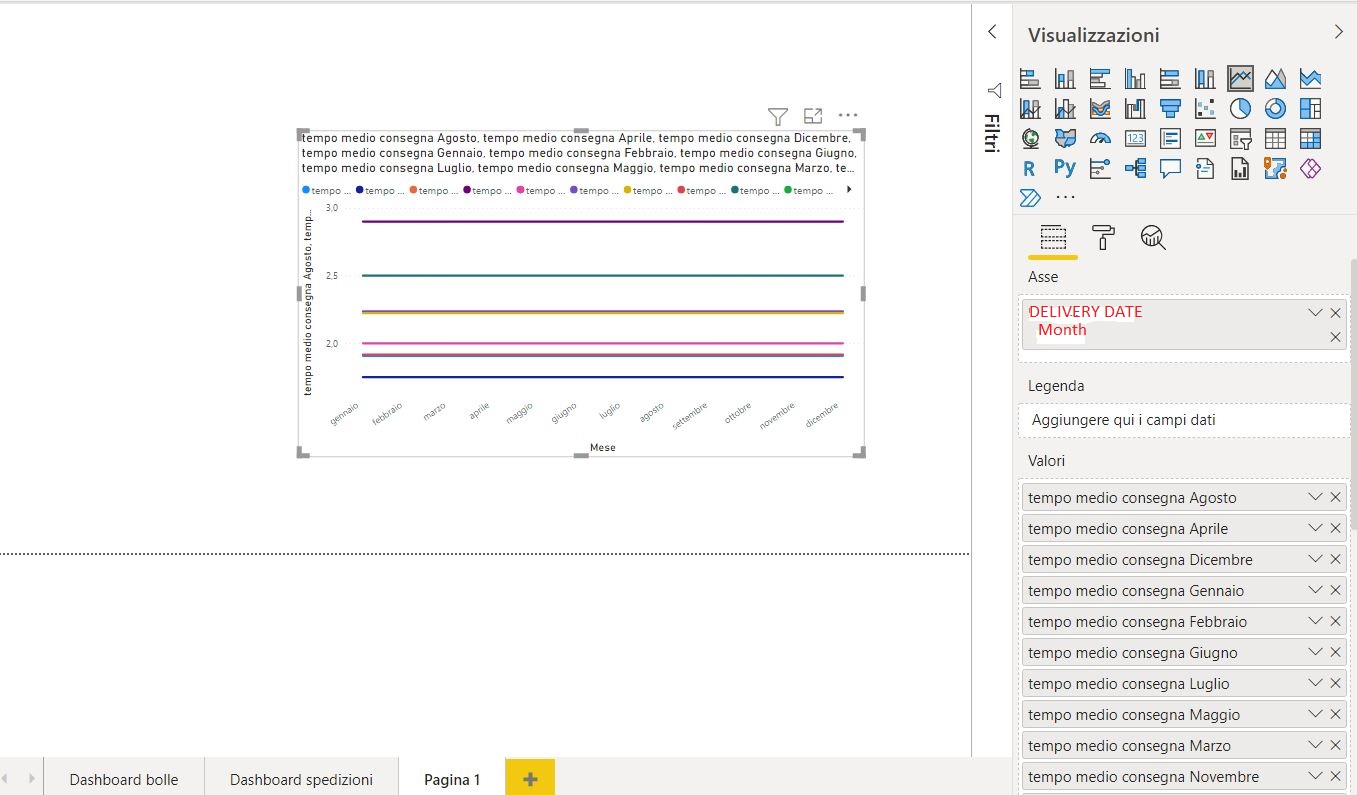1357x795 pixels.
Task: Open the Format paint roller tab
Action: point(1103,237)
